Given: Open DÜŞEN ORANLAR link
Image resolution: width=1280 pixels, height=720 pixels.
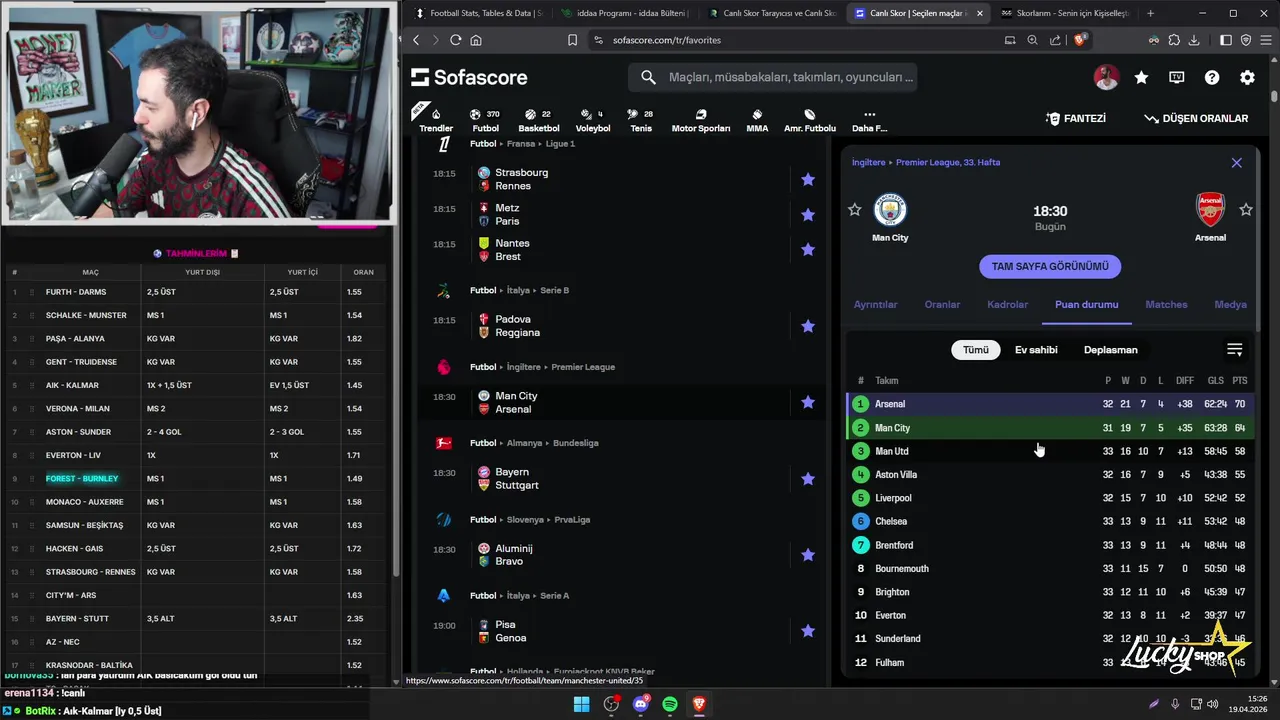Looking at the screenshot, I should (x=1196, y=118).
